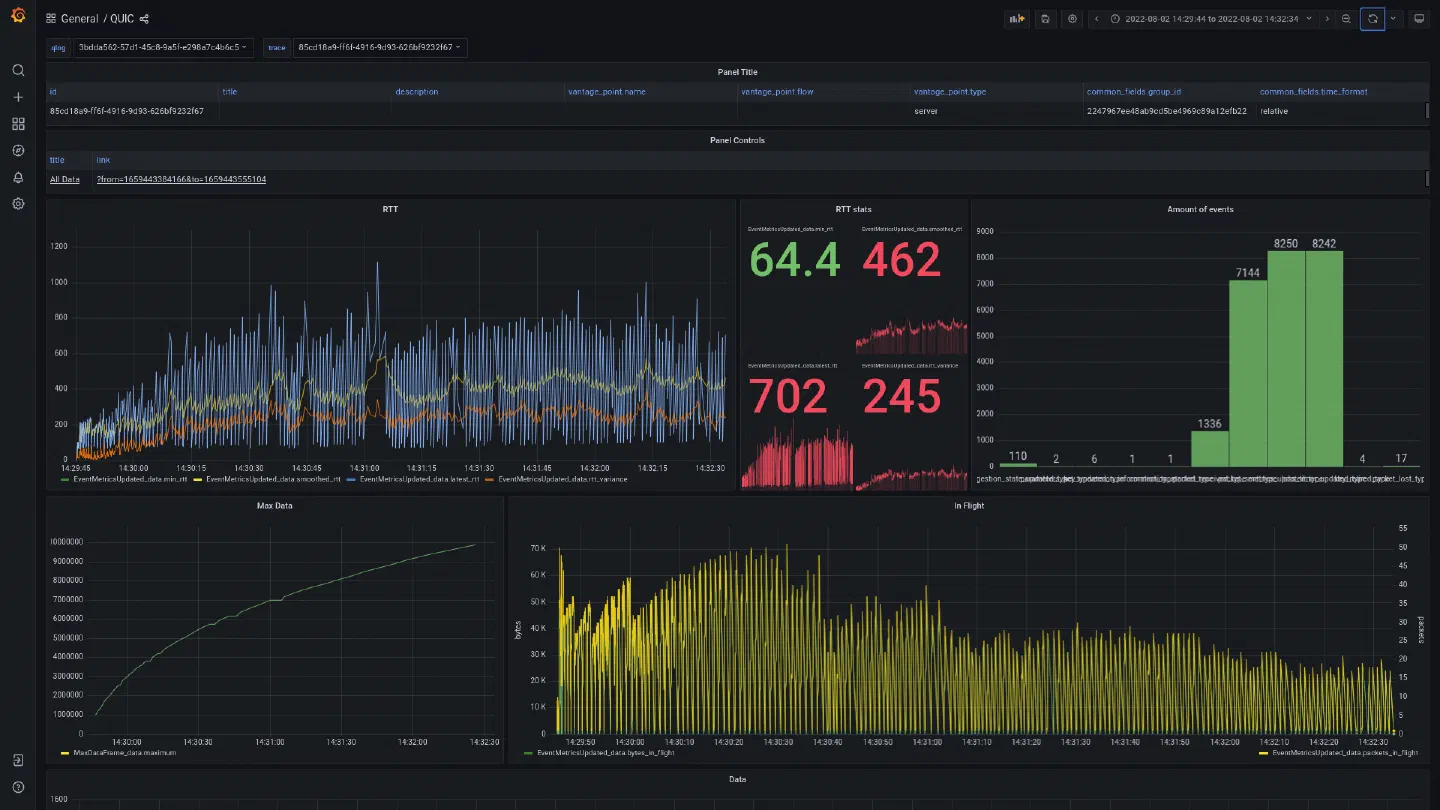Click the Create plus icon in sidebar
This screenshot has height=810, width=1440.
(18, 97)
